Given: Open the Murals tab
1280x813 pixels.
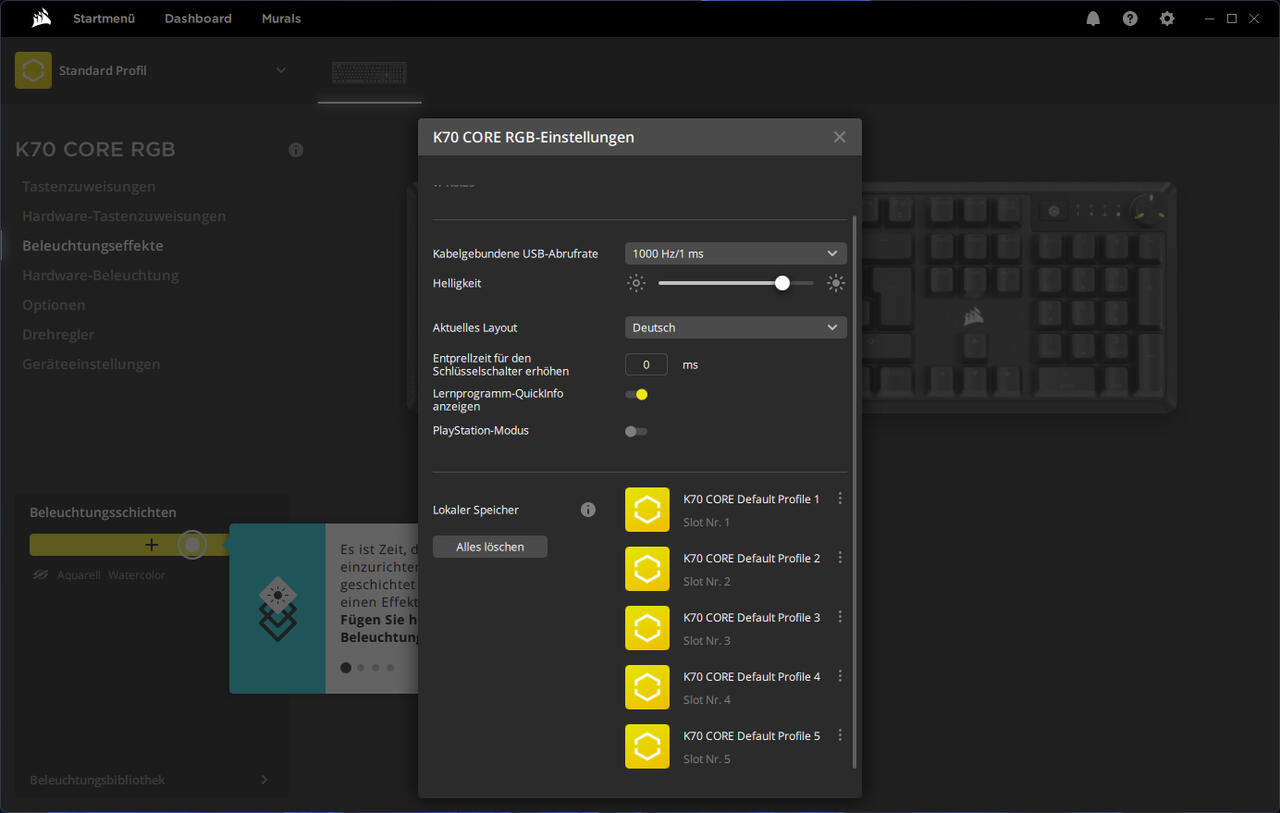Looking at the screenshot, I should [x=281, y=18].
